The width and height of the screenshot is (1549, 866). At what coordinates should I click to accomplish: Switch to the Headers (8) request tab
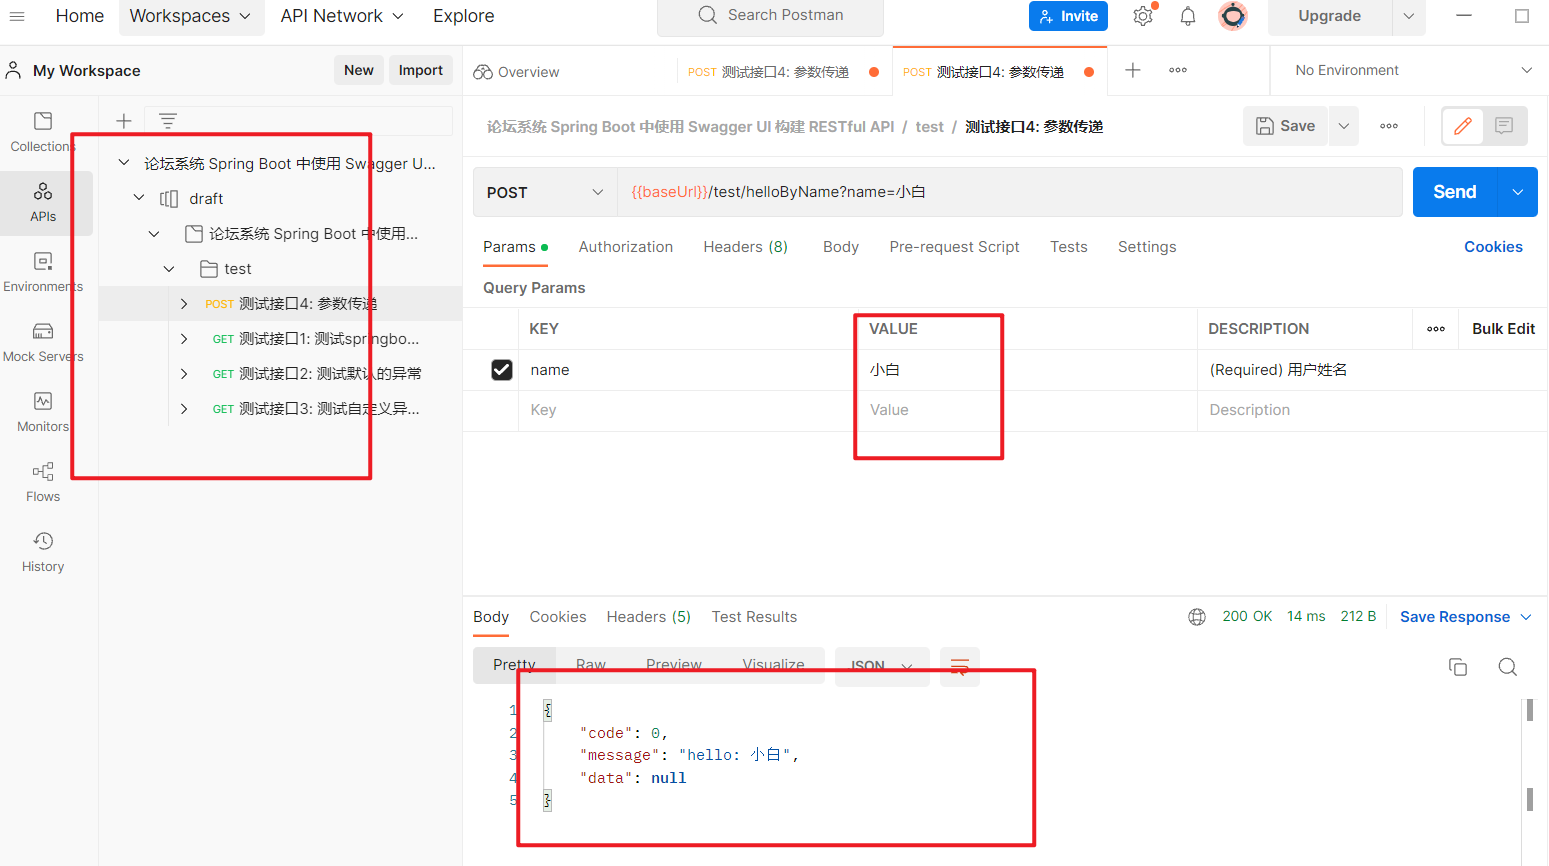[745, 247]
